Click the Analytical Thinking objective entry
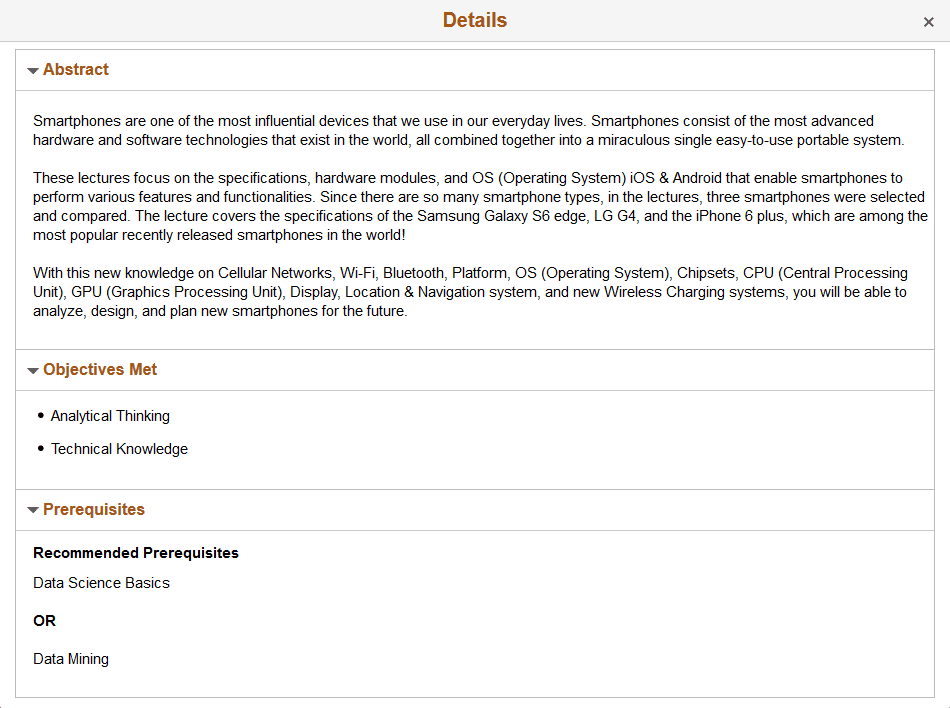Viewport: 950px width, 708px height. (110, 416)
